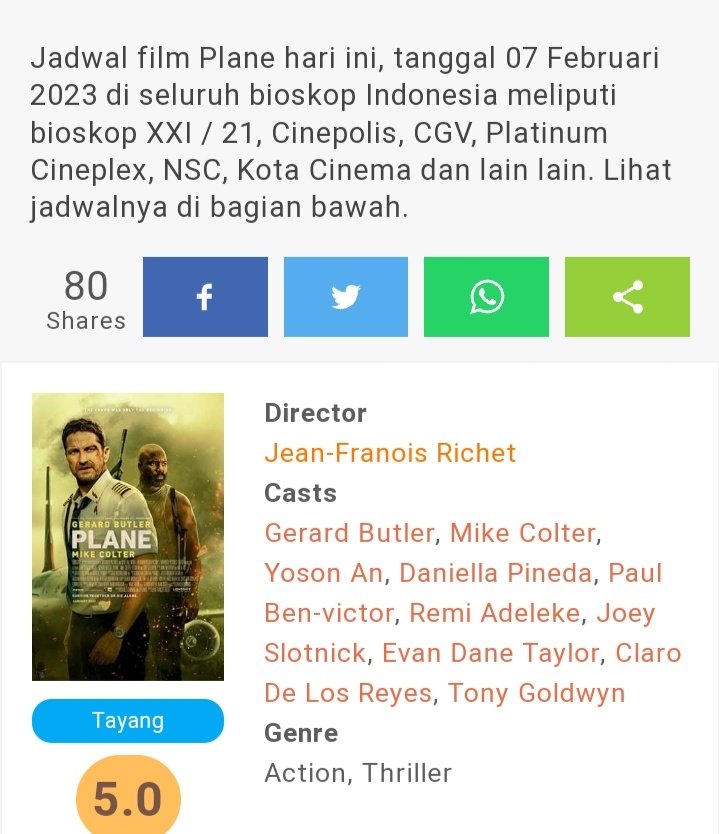
Task: Open the generic share options icon
Action: coord(627,297)
